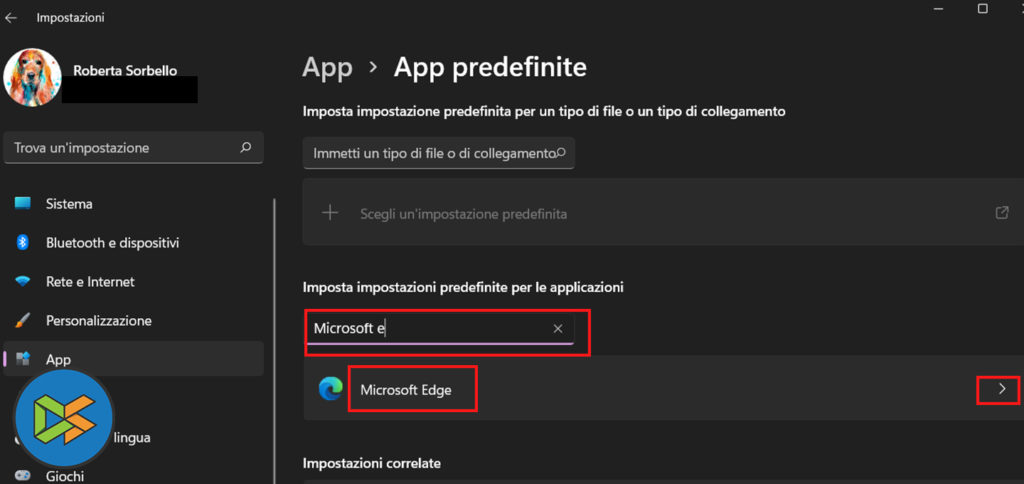Screen dimensions: 1024x484
Task: Click the search magnifier in Trova un'impostazione
Action: click(x=246, y=148)
